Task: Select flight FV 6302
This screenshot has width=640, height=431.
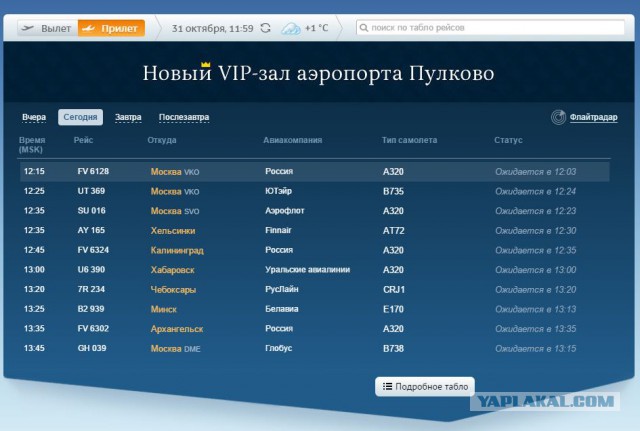Action: [93, 328]
